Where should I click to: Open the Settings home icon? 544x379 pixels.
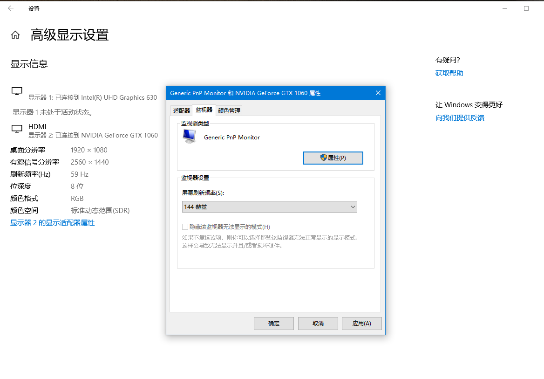[x=15, y=35]
